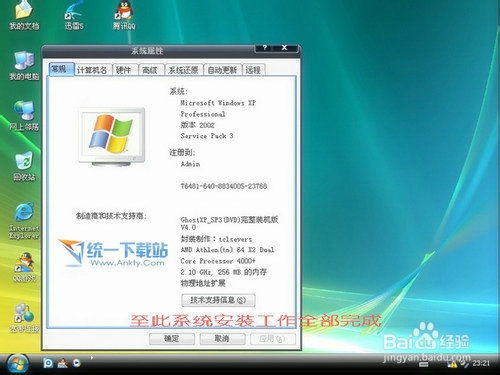
Task: Select the 回收站 recycle bin icon
Action: click(24, 166)
